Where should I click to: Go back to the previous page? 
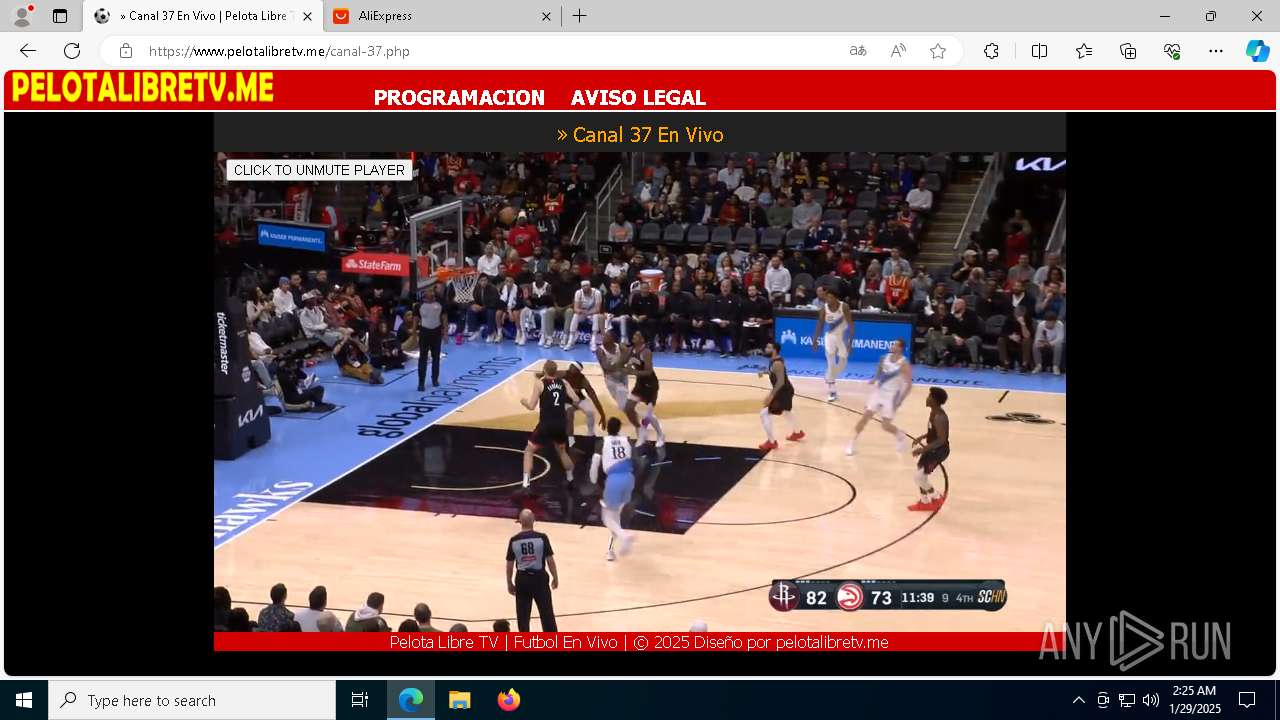pos(28,51)
